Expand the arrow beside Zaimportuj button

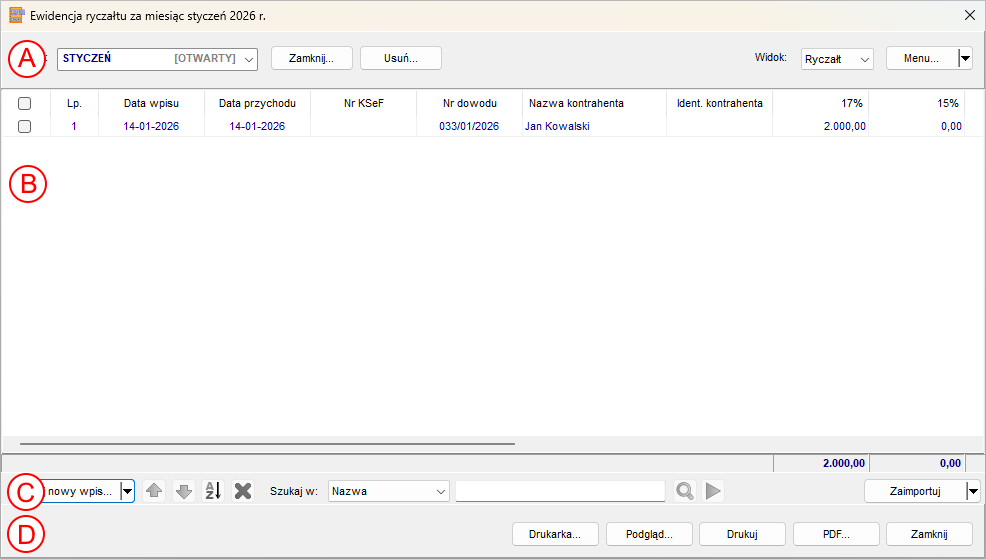point(973,491)
